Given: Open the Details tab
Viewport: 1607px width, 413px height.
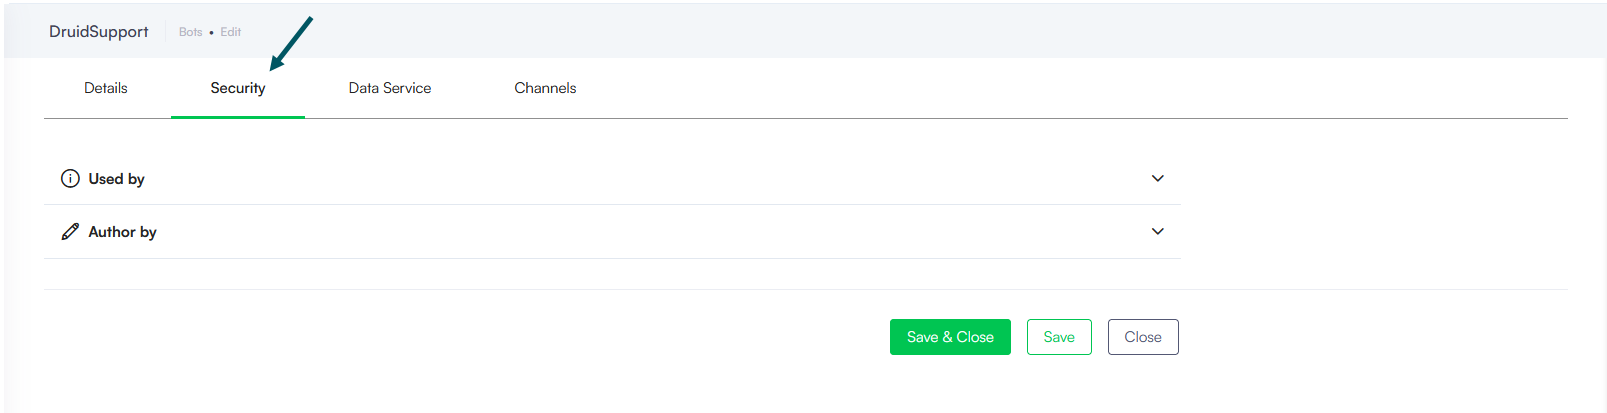Looking at the screenshot, I should [105, 88].
